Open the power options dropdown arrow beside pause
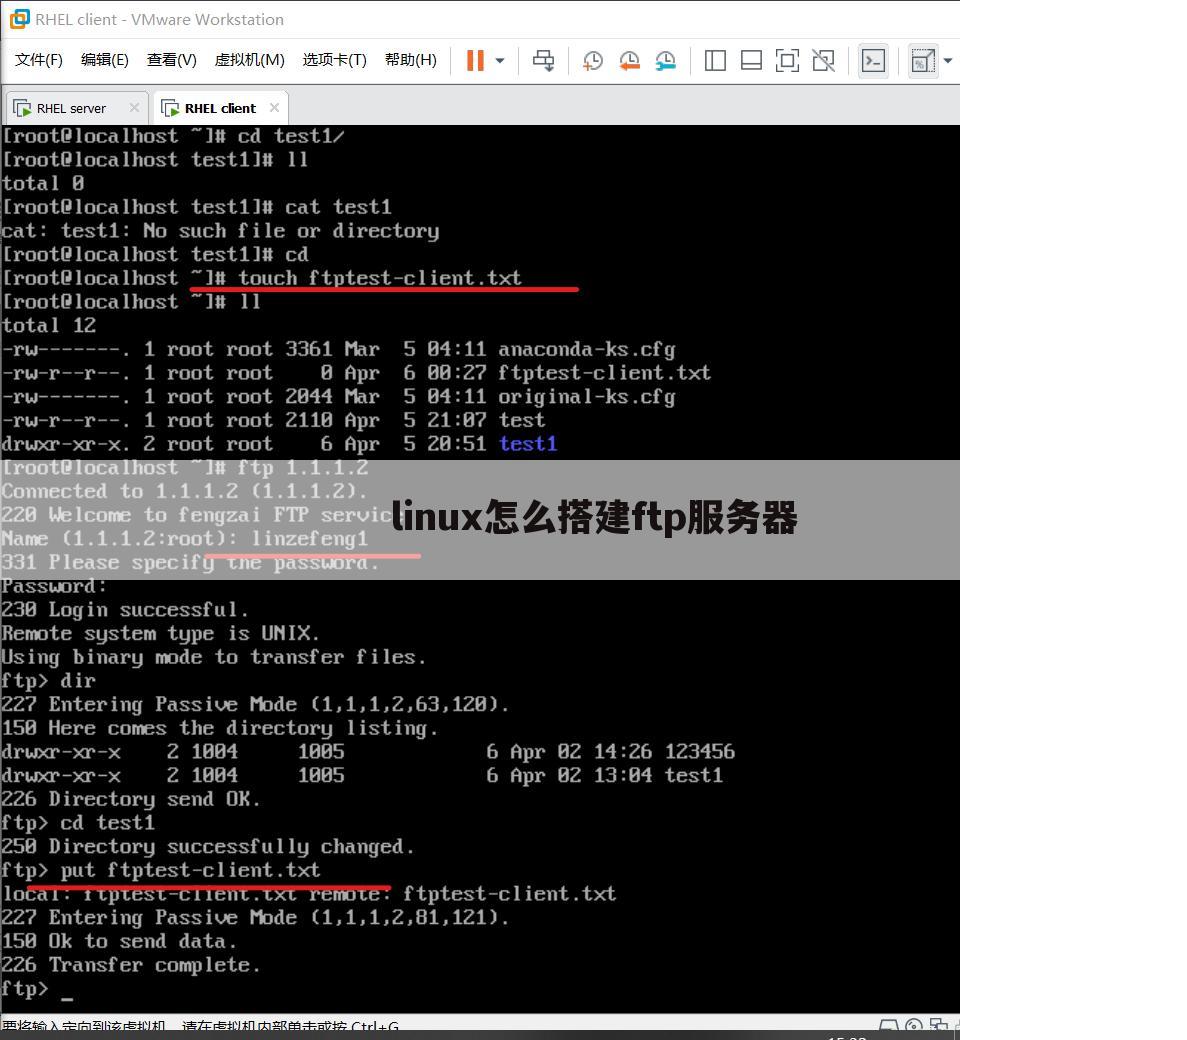This screenshot has width=1187, height=1040. click(x=500, y=61)
